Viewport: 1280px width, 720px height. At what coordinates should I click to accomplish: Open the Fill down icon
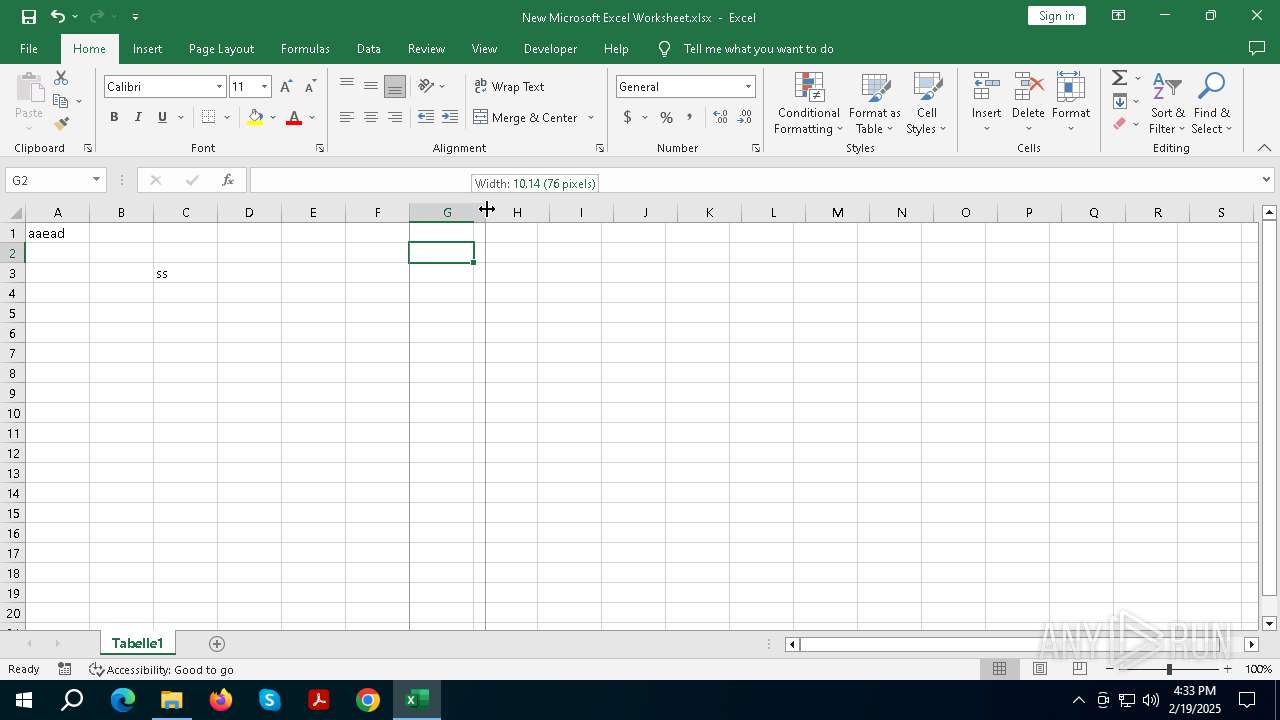click(x=1120, y=101)
